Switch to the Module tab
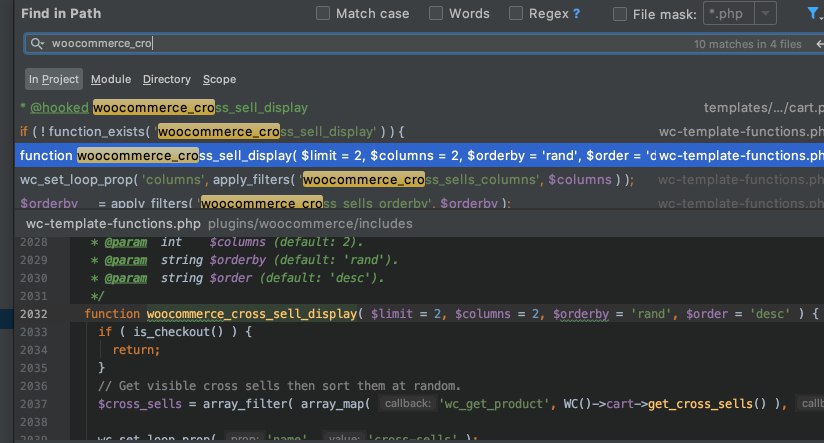The height and width of the screenshot is (443, 824). point(111,79)
